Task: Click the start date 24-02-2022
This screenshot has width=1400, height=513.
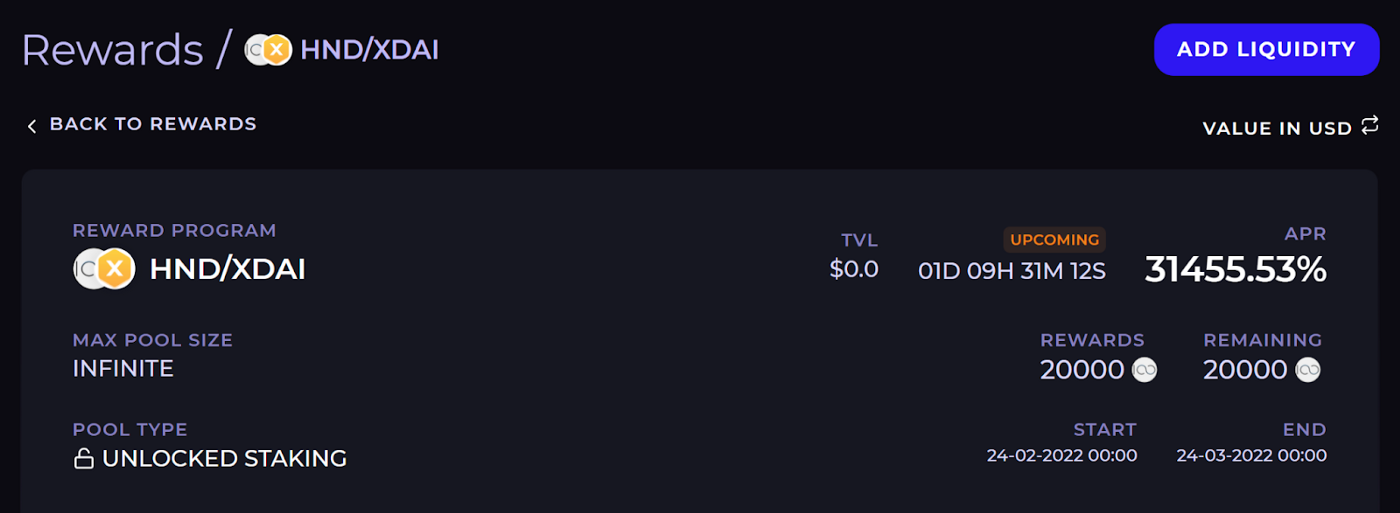Action: (1062, 456)
